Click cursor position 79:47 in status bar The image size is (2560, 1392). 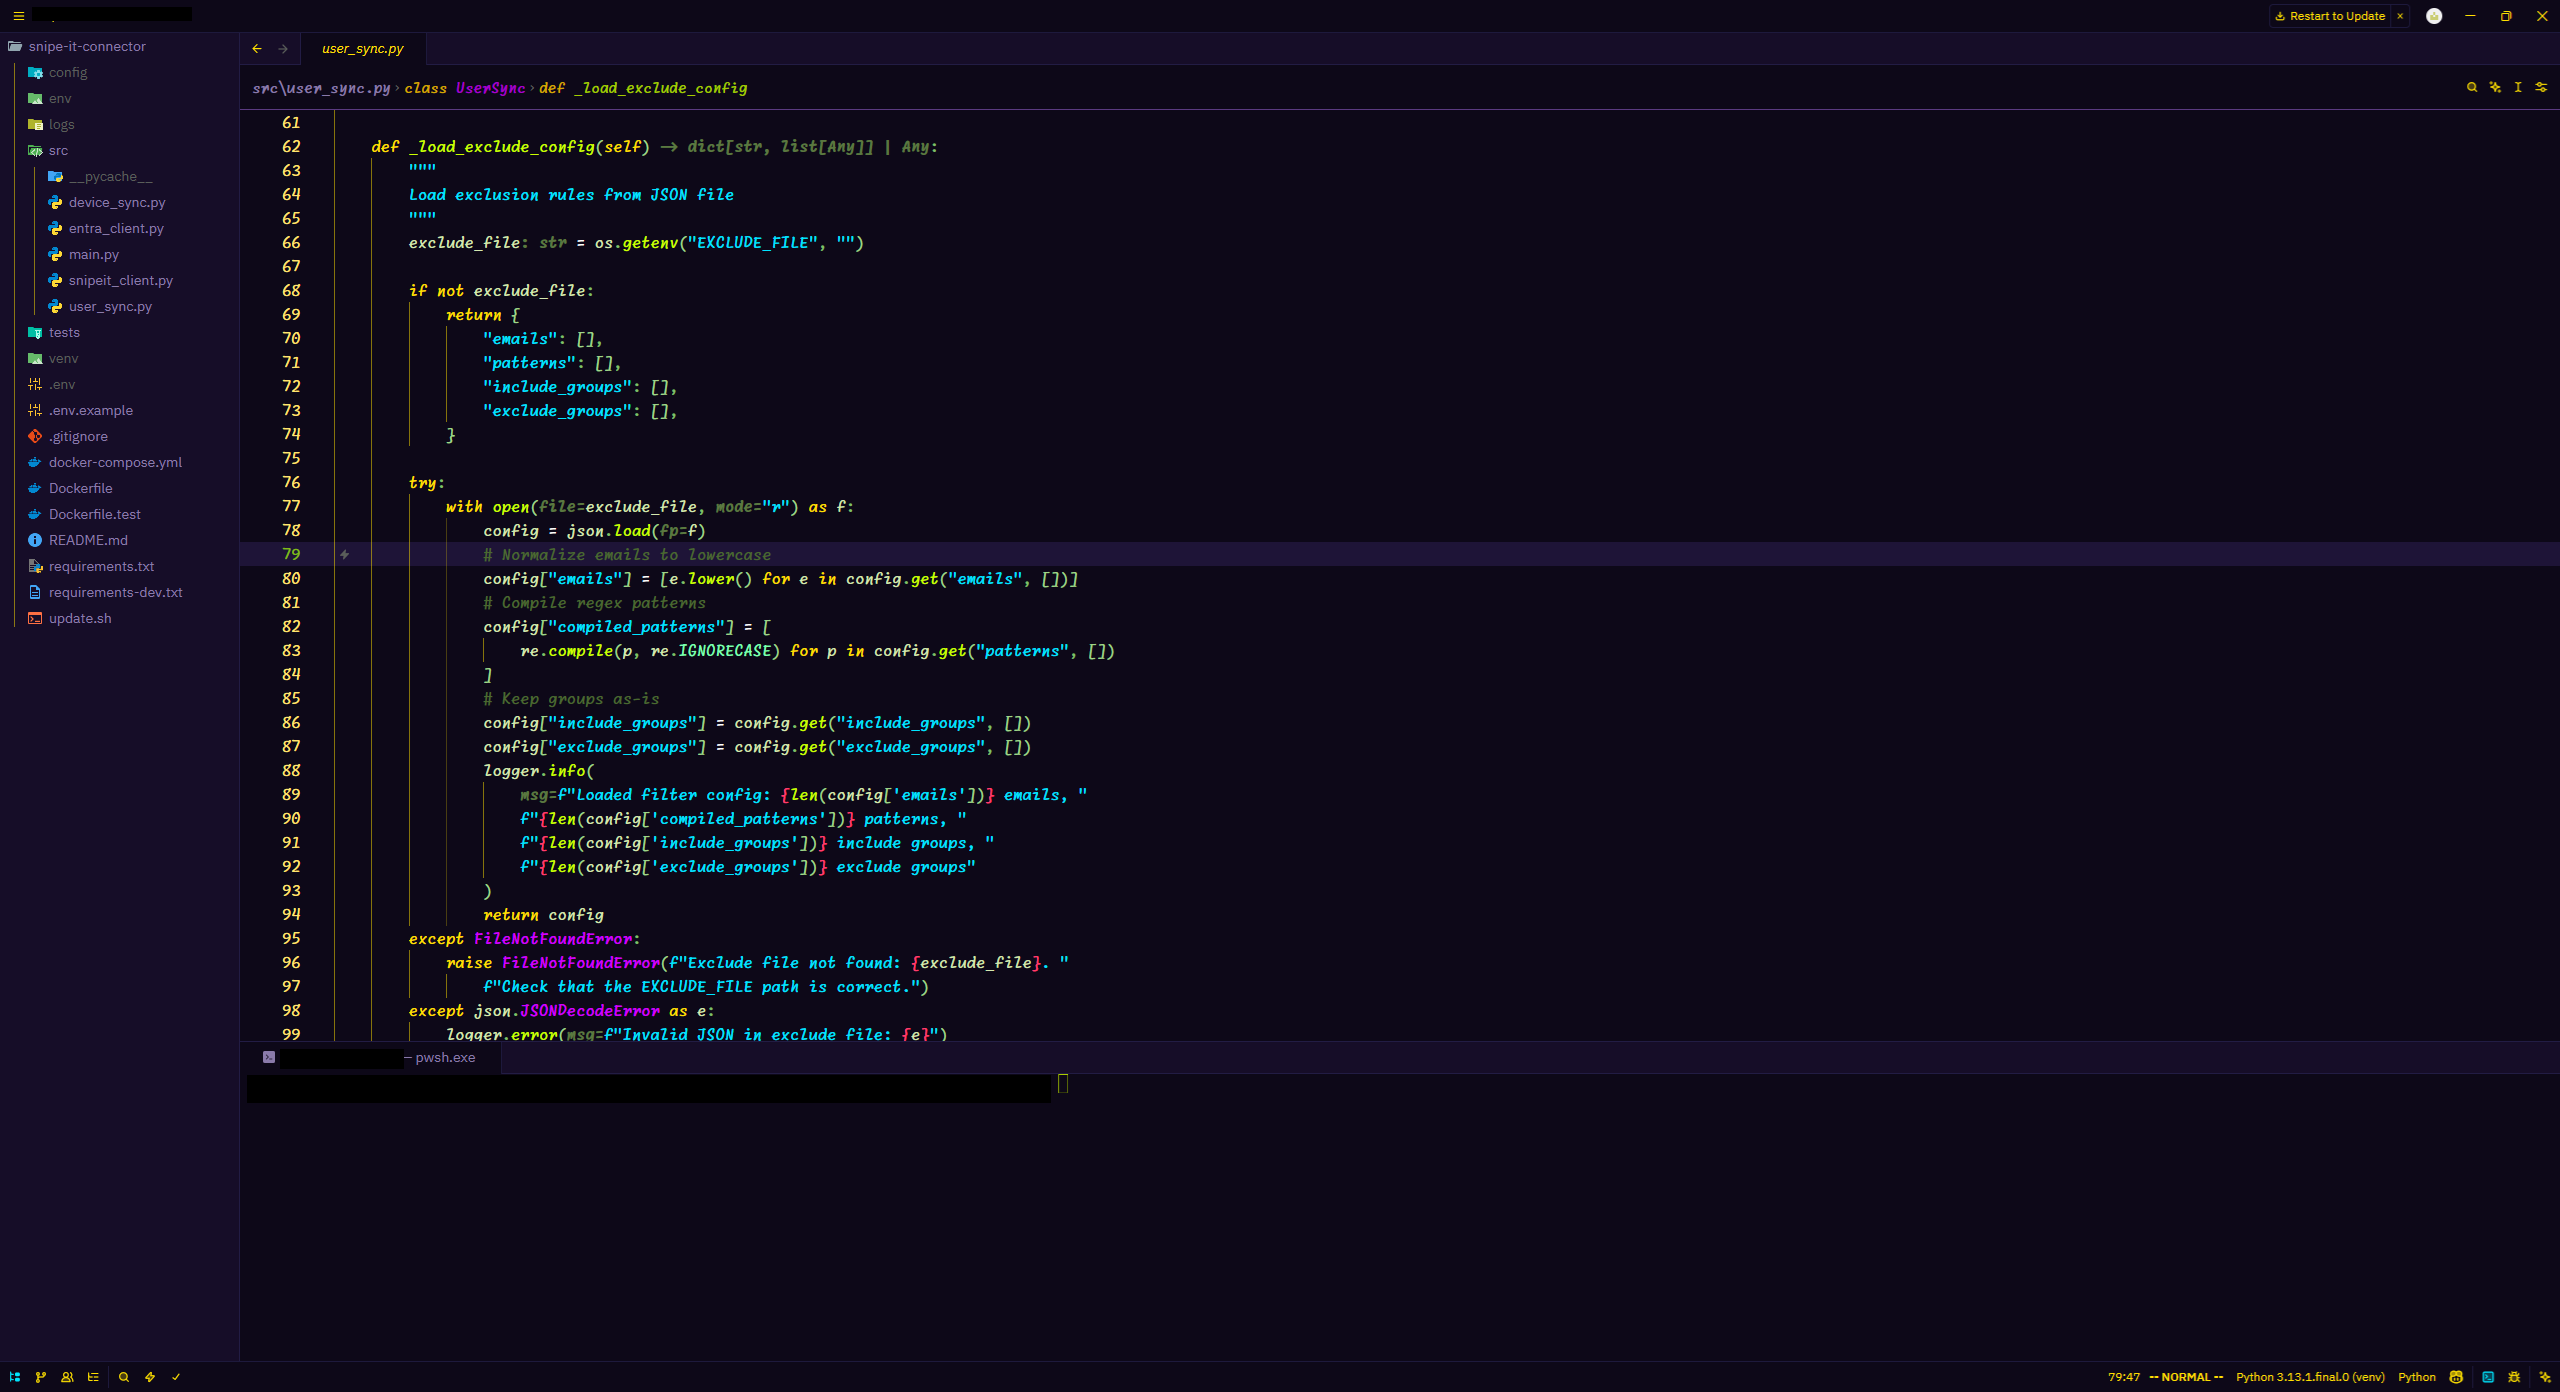[x=2124, y=1377]
